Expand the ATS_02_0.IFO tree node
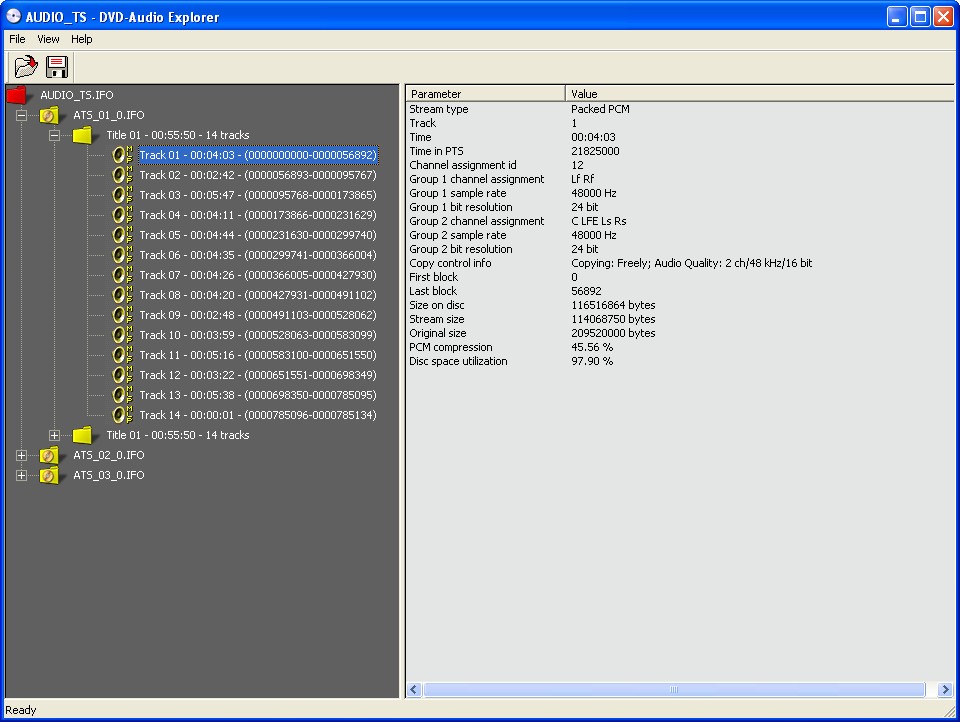960x722 pixels. (21, 455)
